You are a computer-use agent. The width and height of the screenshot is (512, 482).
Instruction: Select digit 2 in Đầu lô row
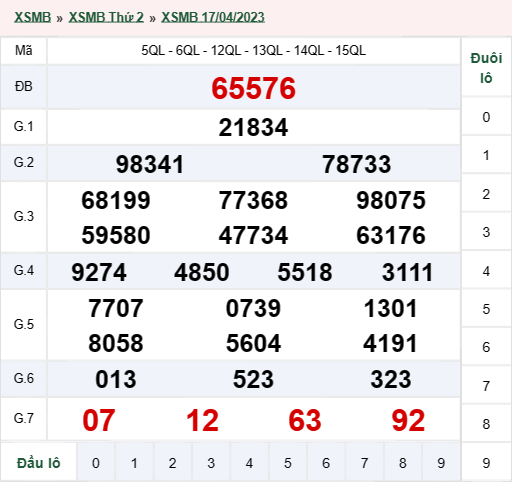172,463
